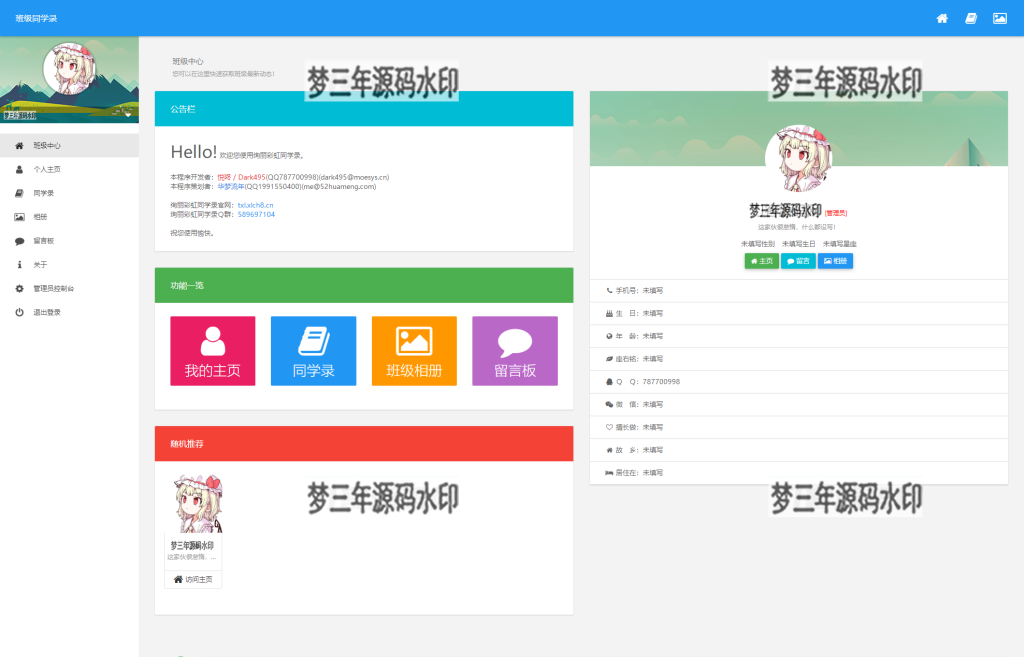This screenshot has height=657, width=1024.
Task: Click the book icon beside 同学录
Action: [x=19, y=193]
